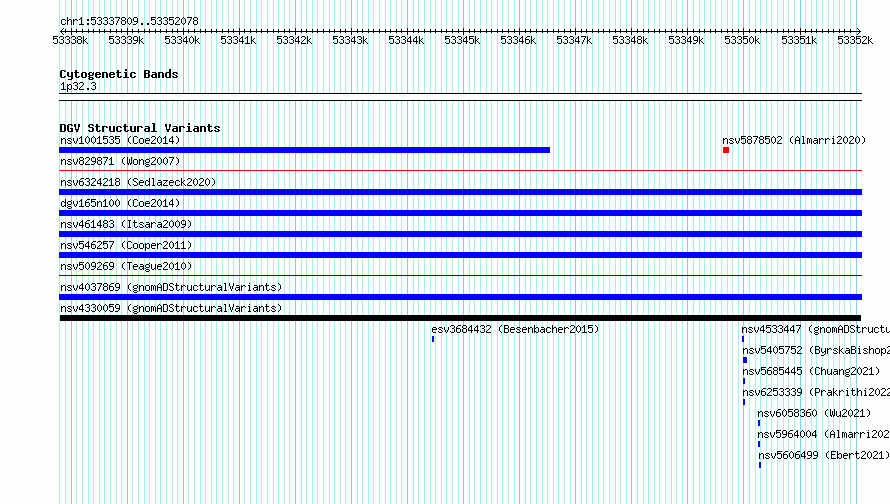Open nsv6324218 (Sedlazeck2020) variant
The image size is (890, 504).
pos(138,182)
